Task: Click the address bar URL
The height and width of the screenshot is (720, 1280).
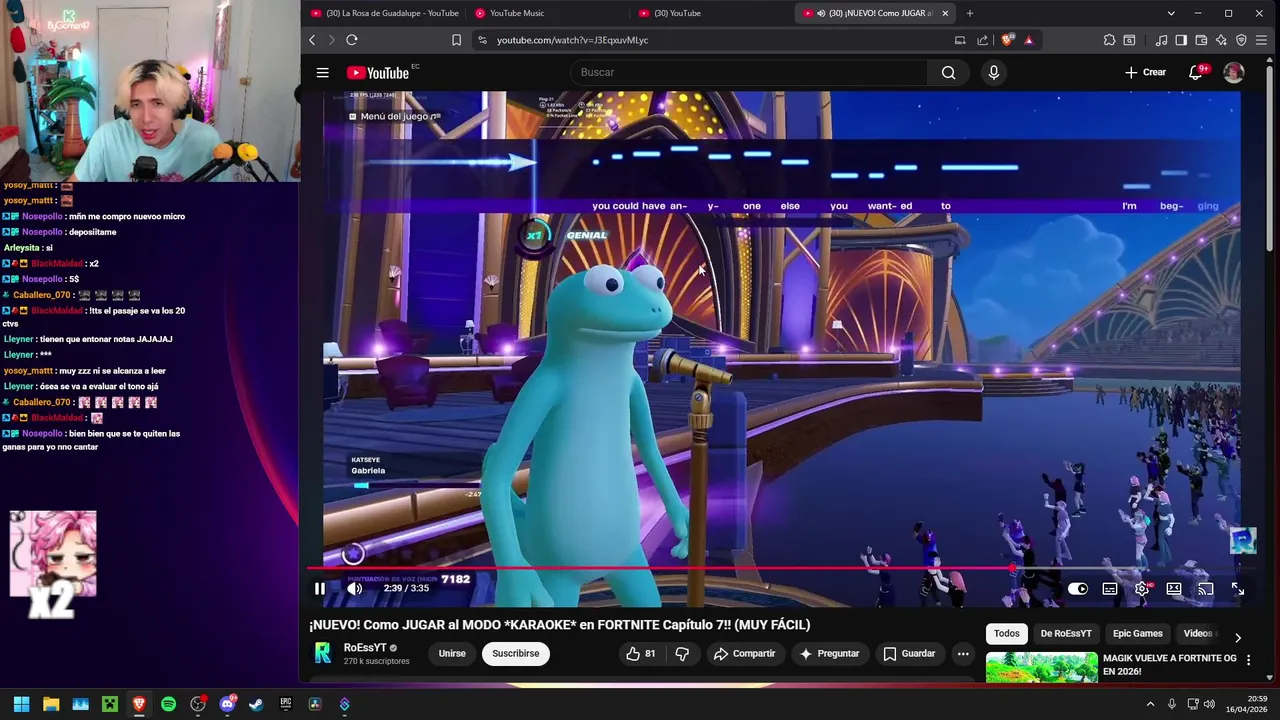Action: [x=572, y=40]
